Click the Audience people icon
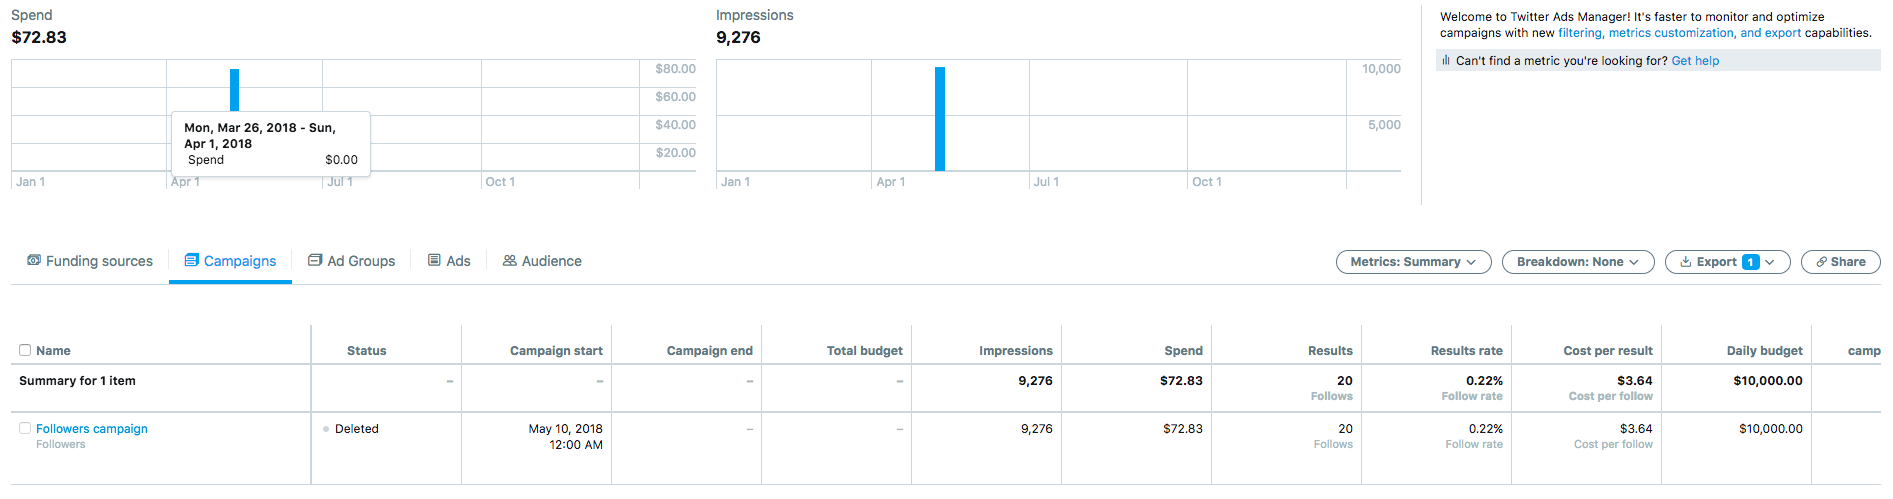 pos(510,260)
